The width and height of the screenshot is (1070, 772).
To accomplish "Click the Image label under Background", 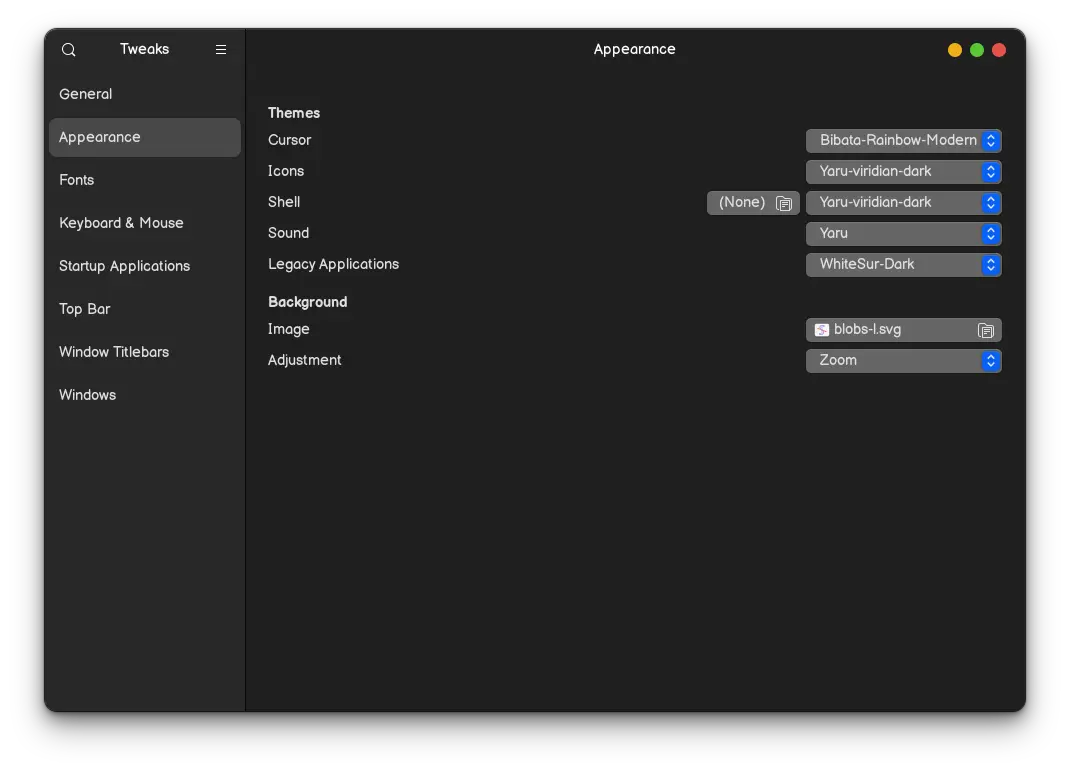I will point(289,330).
